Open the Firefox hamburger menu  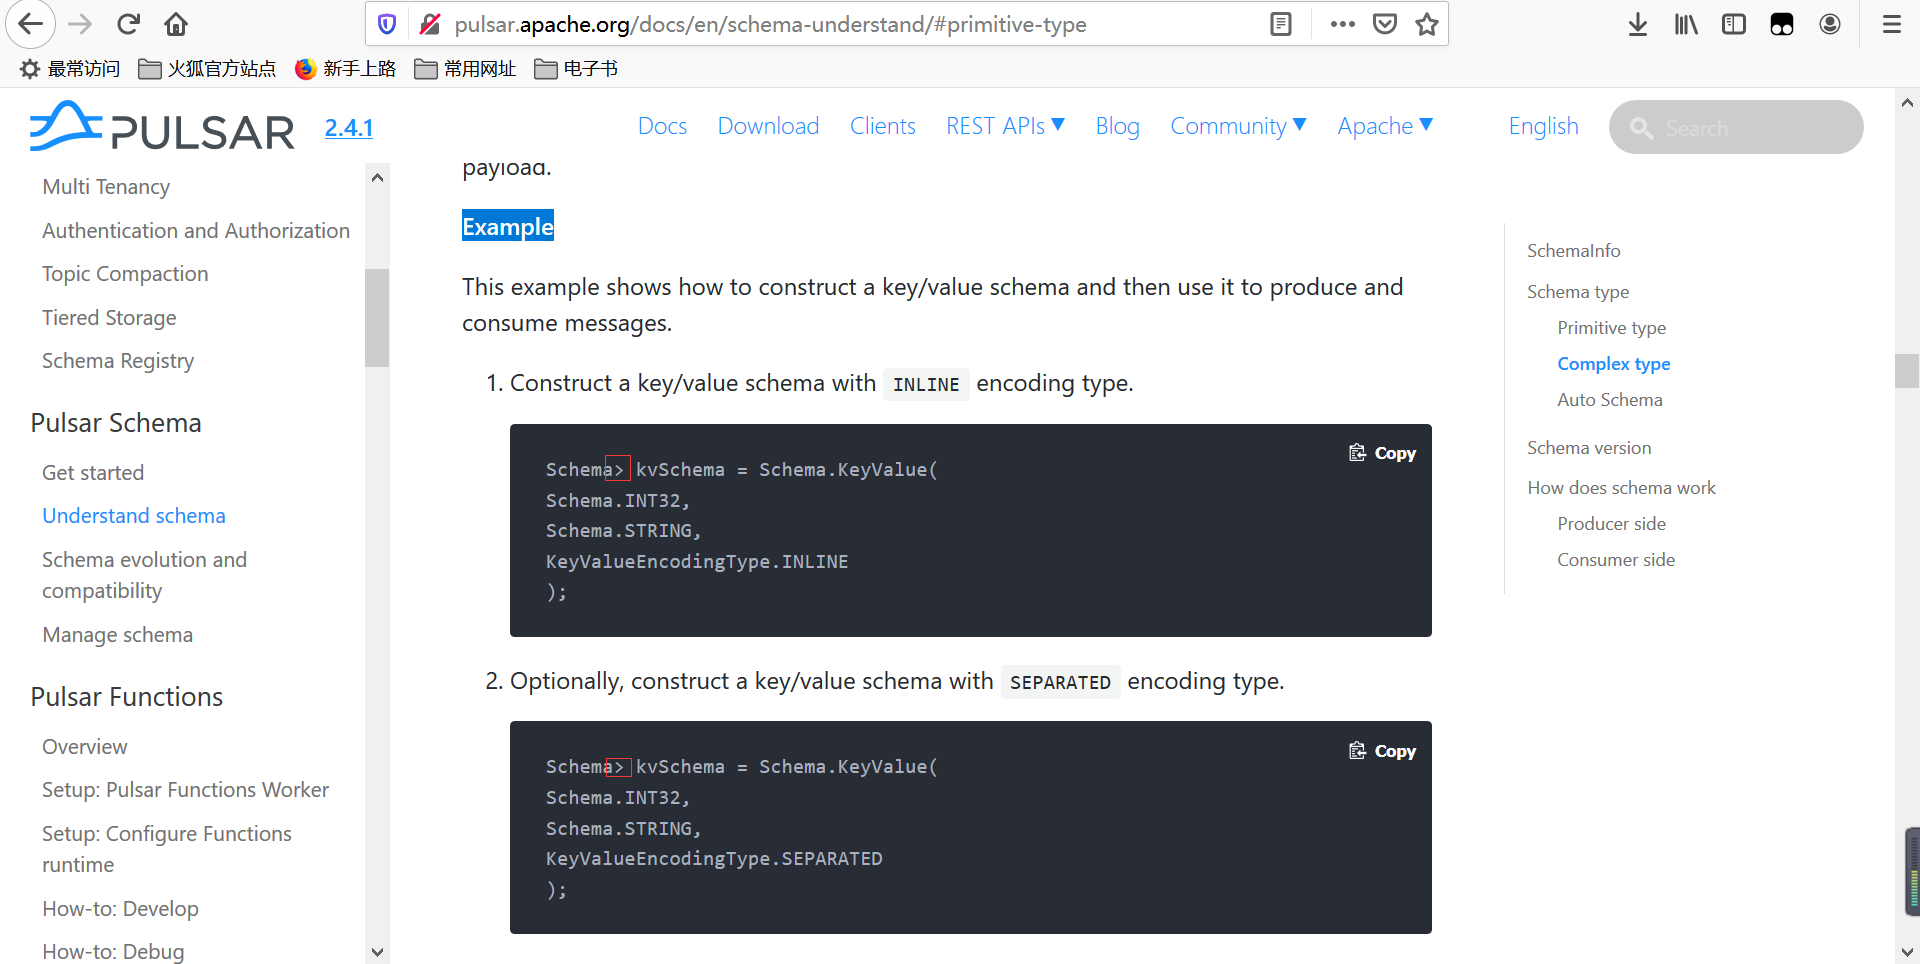coord(1891,24)
